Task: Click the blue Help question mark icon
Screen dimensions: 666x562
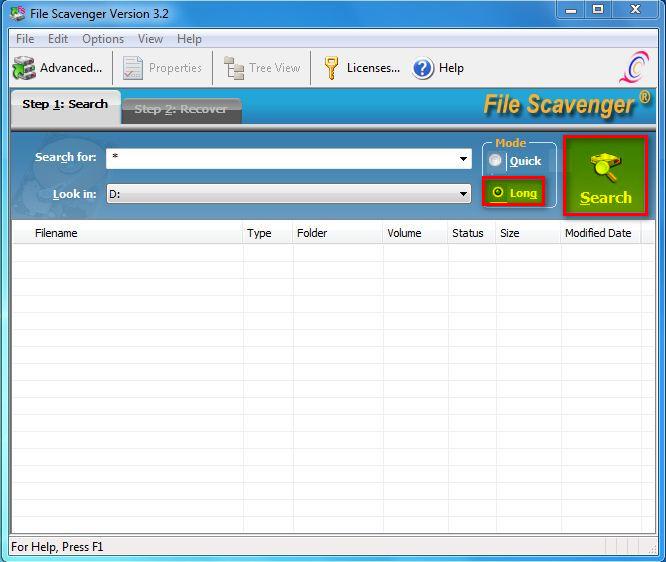Action: (x=423, y=68)
